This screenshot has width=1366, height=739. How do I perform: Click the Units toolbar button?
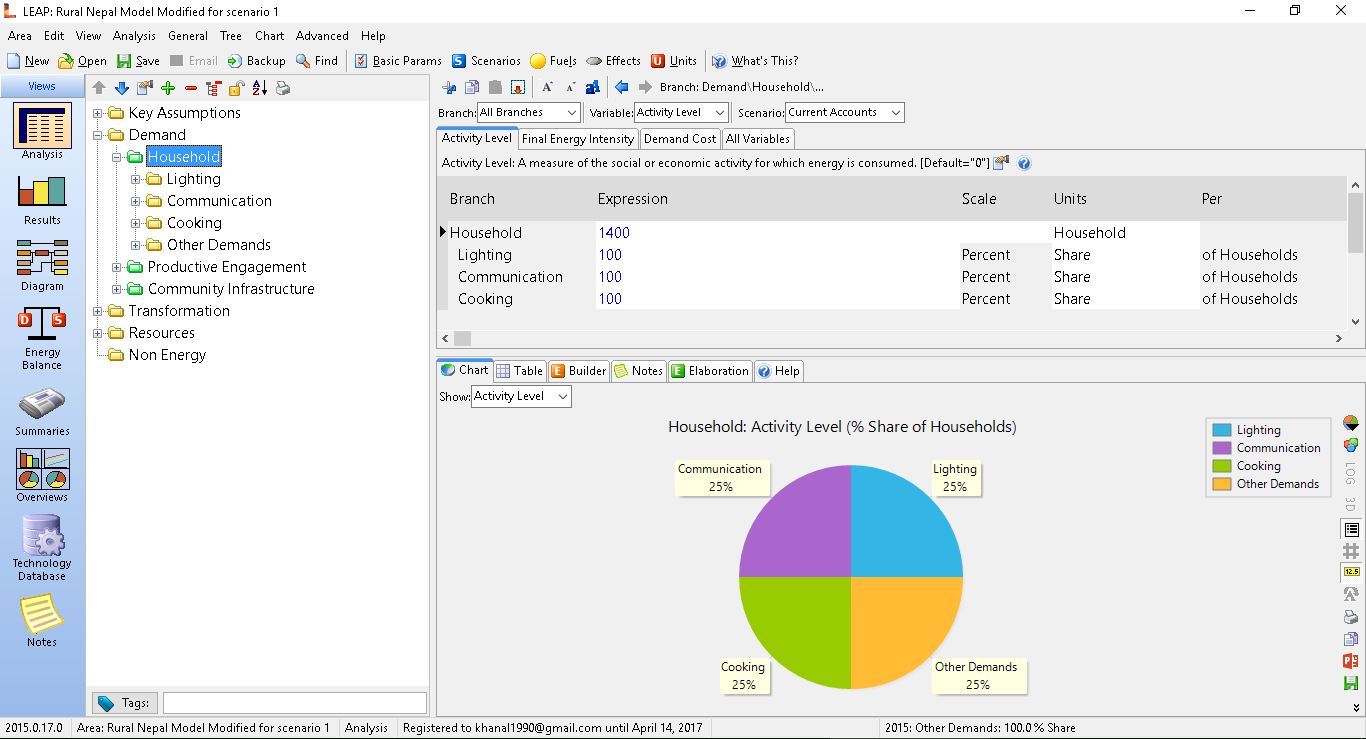coord(673,61)
